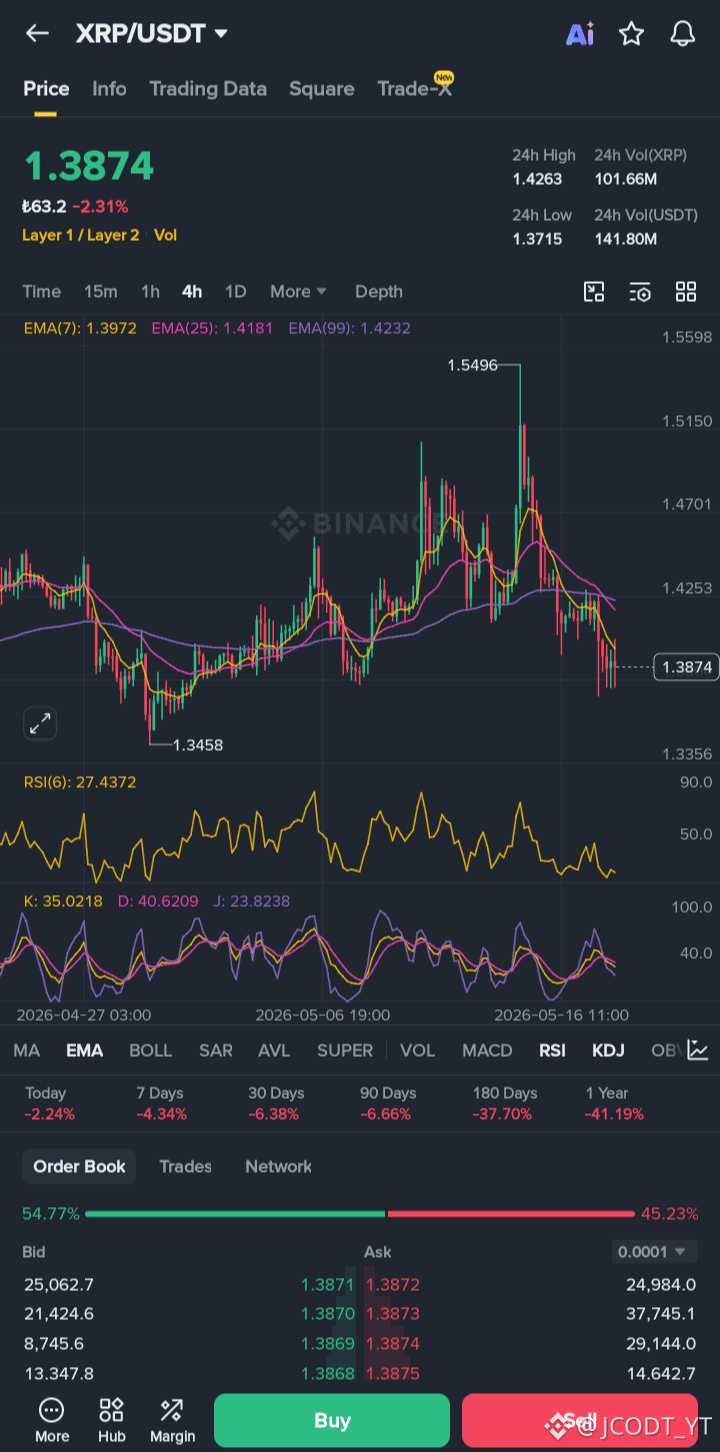Toggle the RSI indicator

coord(552,1050)
